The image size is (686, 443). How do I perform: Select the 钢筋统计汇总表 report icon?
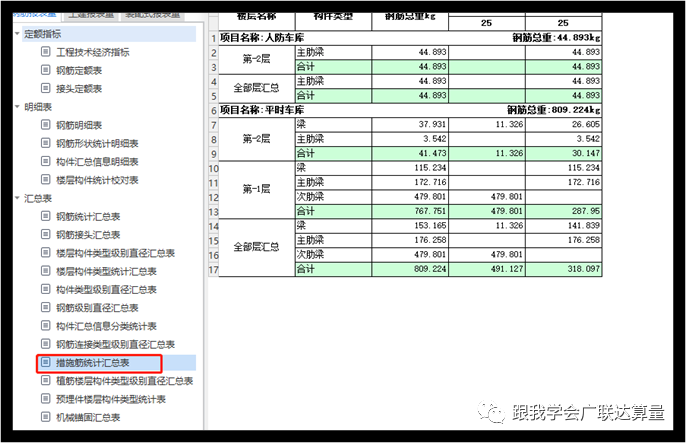46,216
